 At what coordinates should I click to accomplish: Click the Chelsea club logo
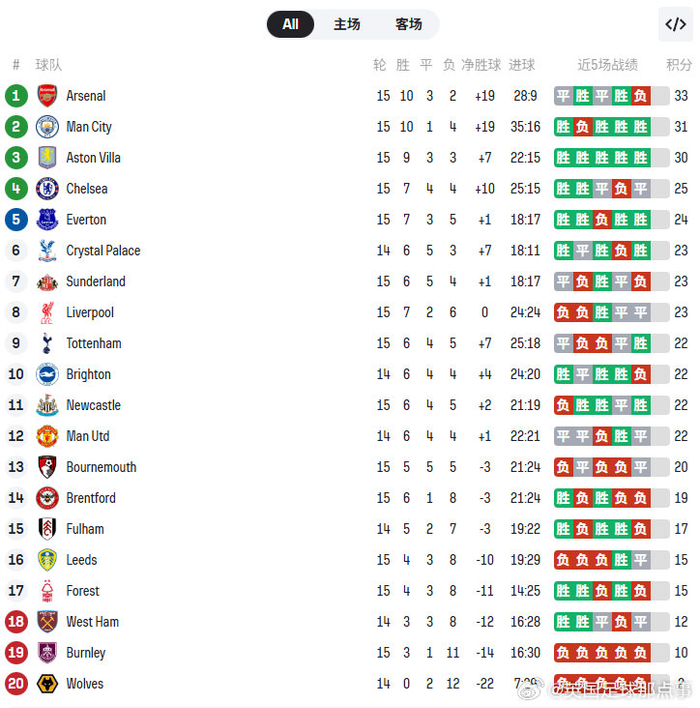point(47,189)
